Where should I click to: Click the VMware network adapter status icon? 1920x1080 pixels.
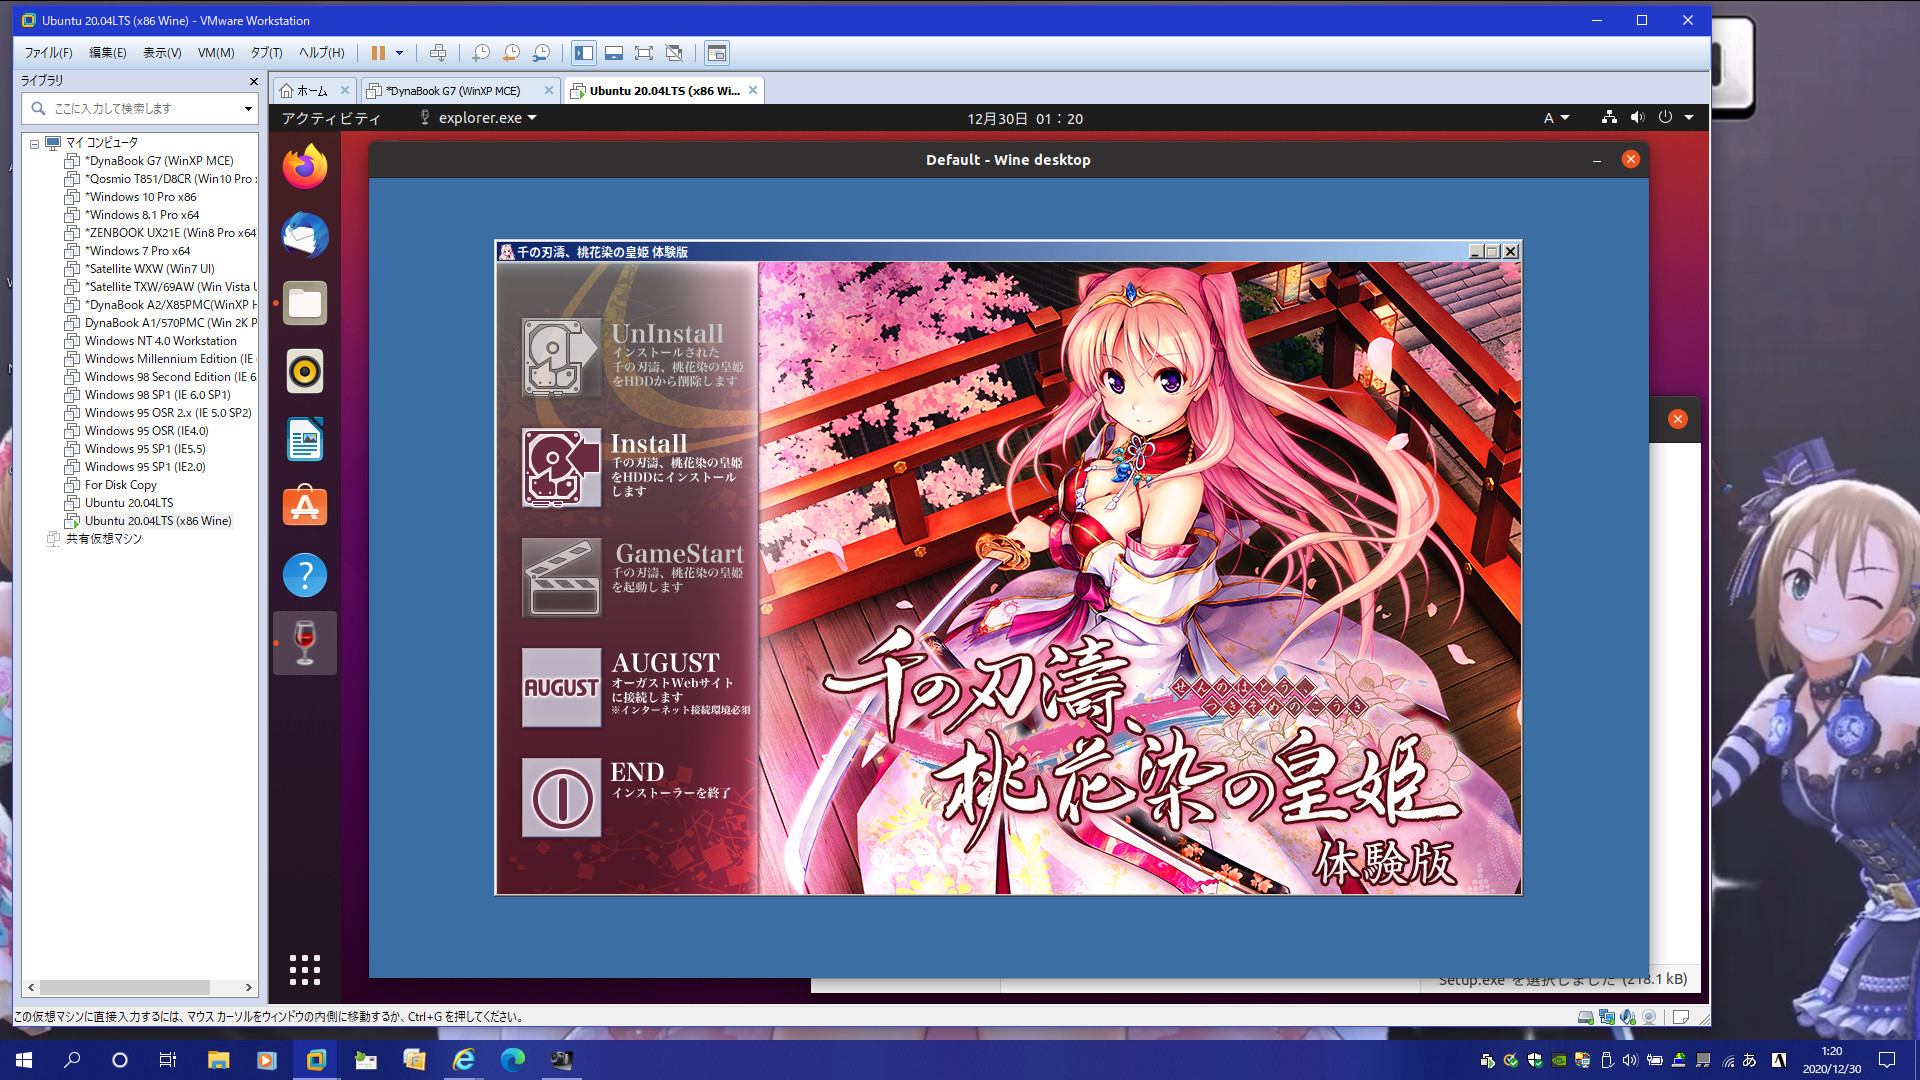coord(1607,1017)
